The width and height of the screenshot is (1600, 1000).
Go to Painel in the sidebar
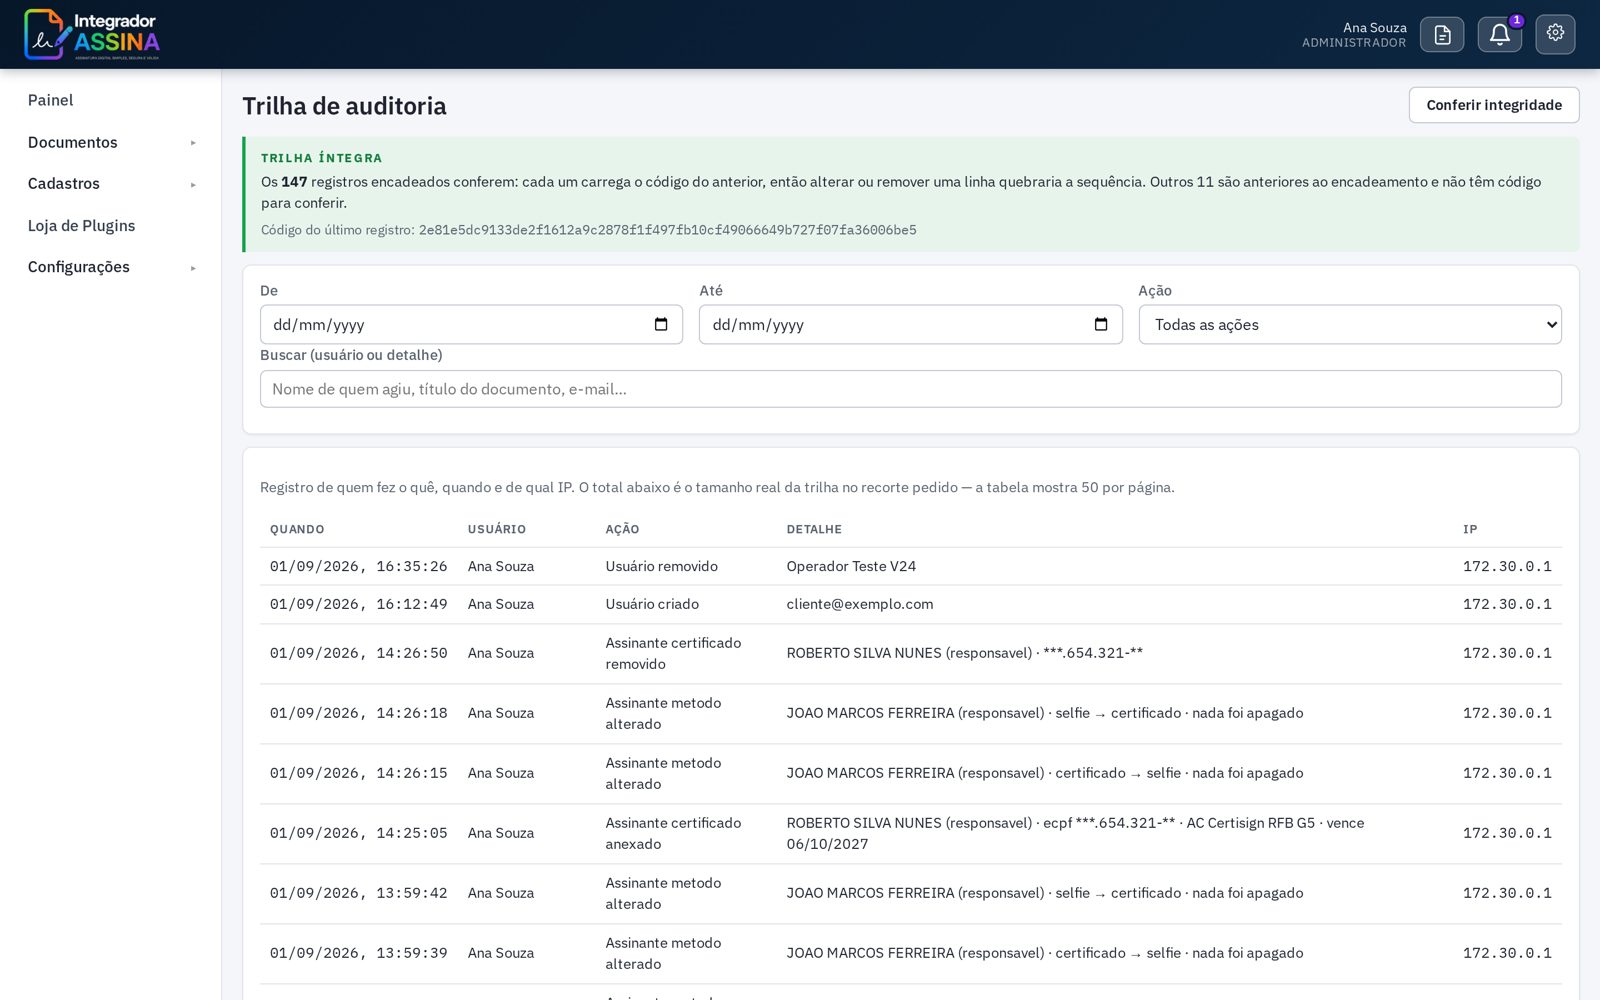tap(51, 100)
